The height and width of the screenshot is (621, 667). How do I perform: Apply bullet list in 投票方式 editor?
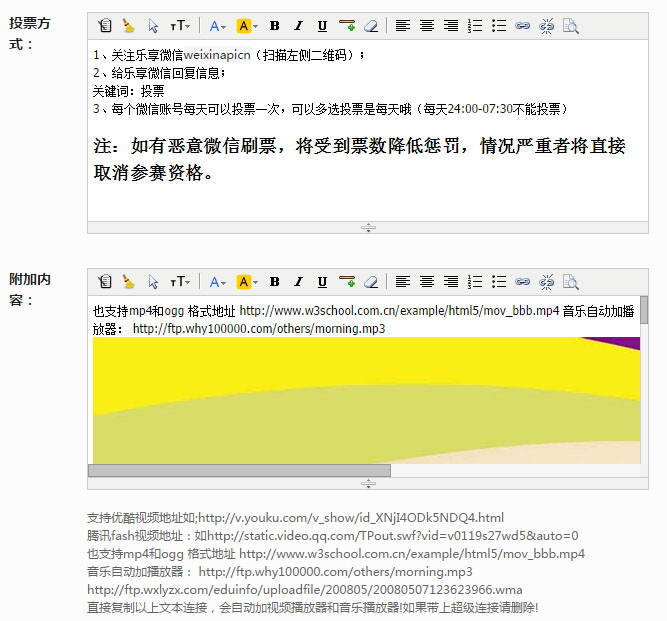pyautogui.click(x=499, y=26)
